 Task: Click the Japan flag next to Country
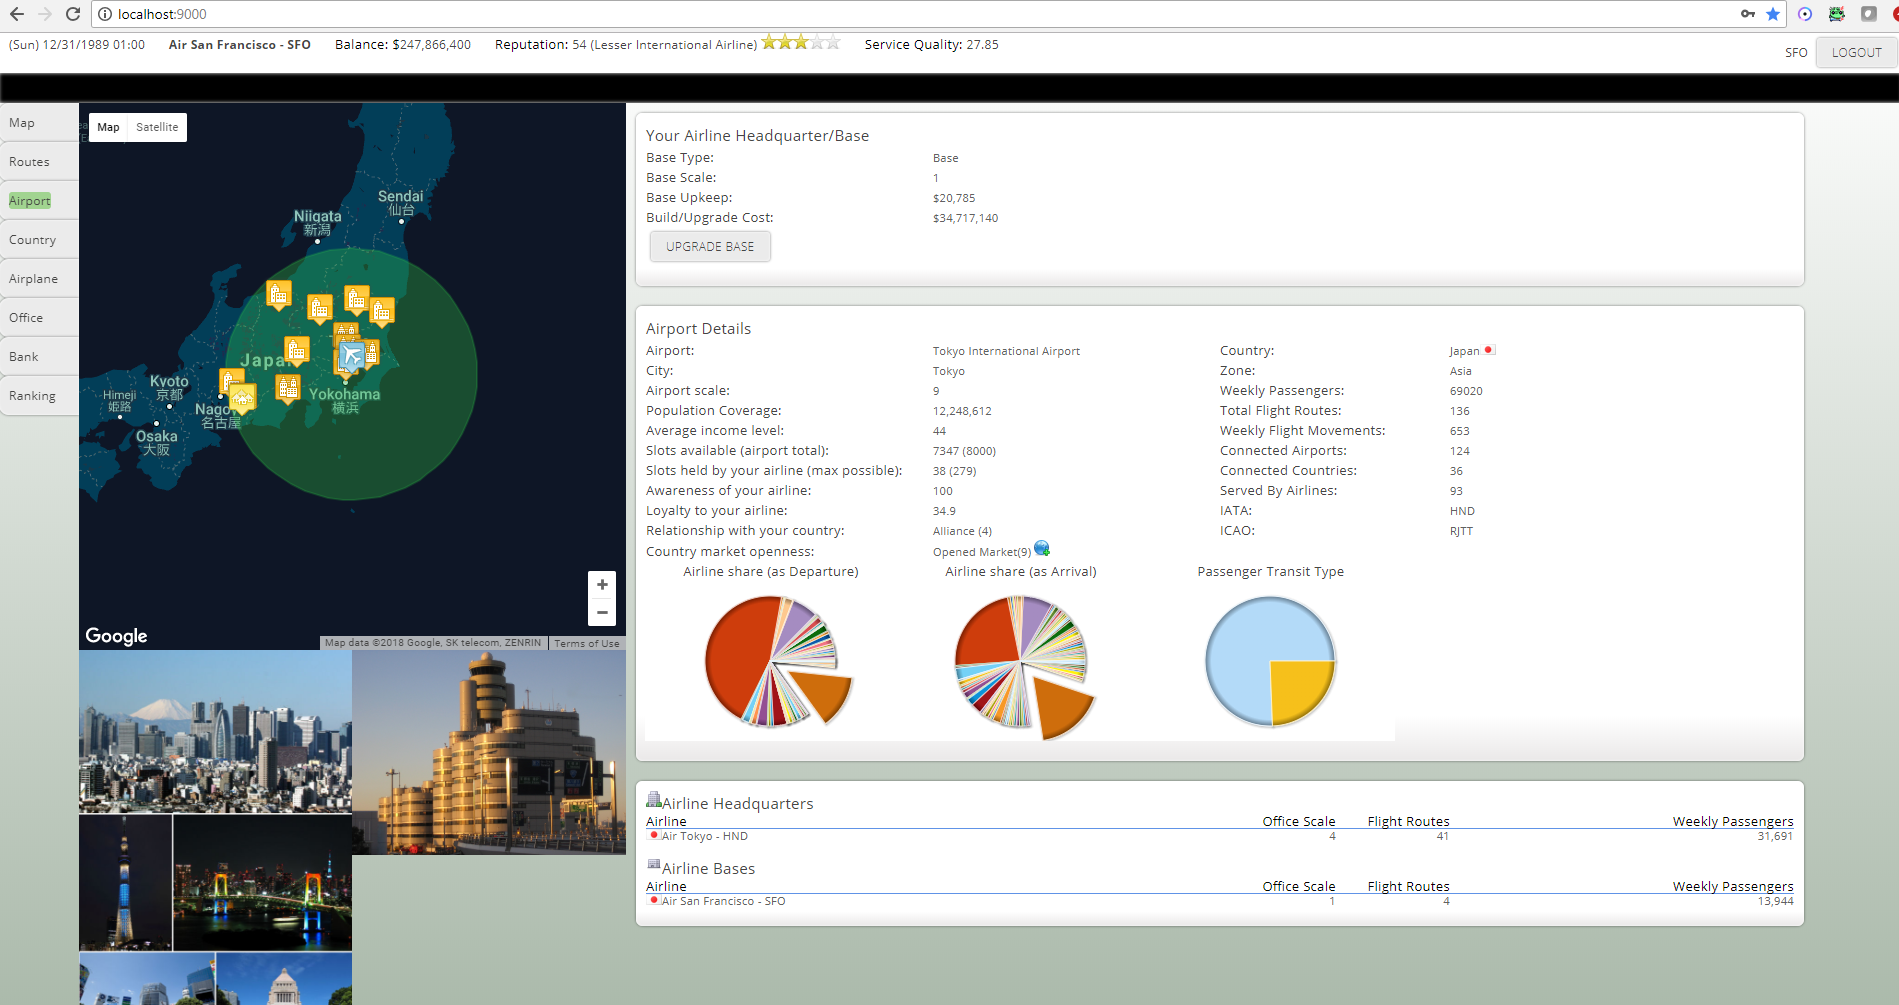pyautogui.click(x=1489, y=350)
